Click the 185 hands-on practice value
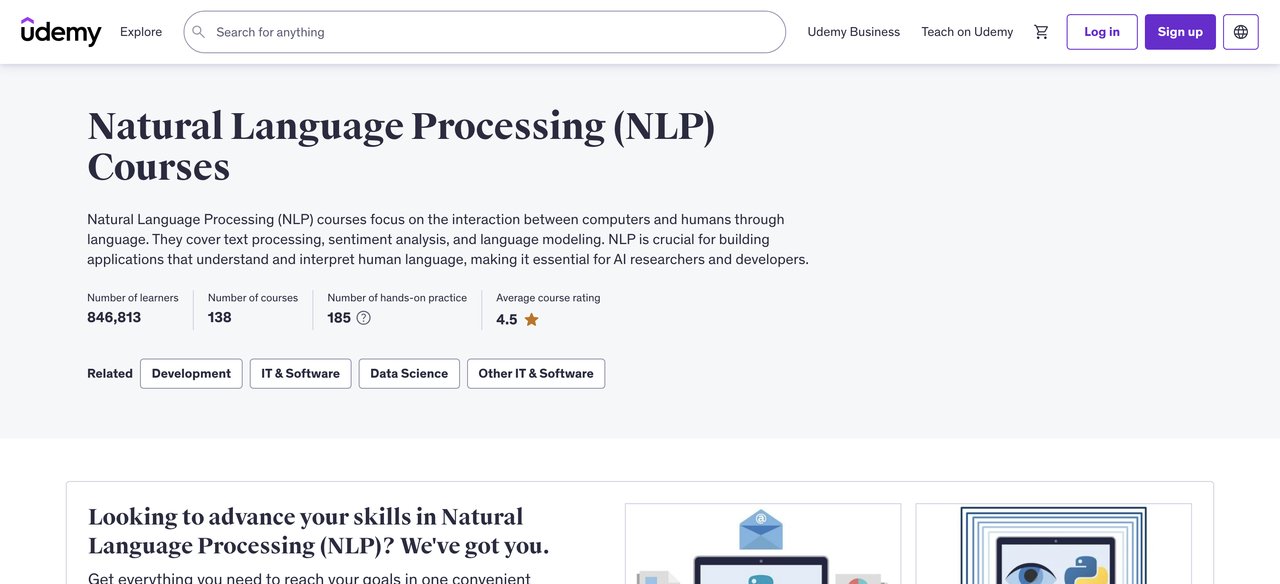 coord(339,318)
